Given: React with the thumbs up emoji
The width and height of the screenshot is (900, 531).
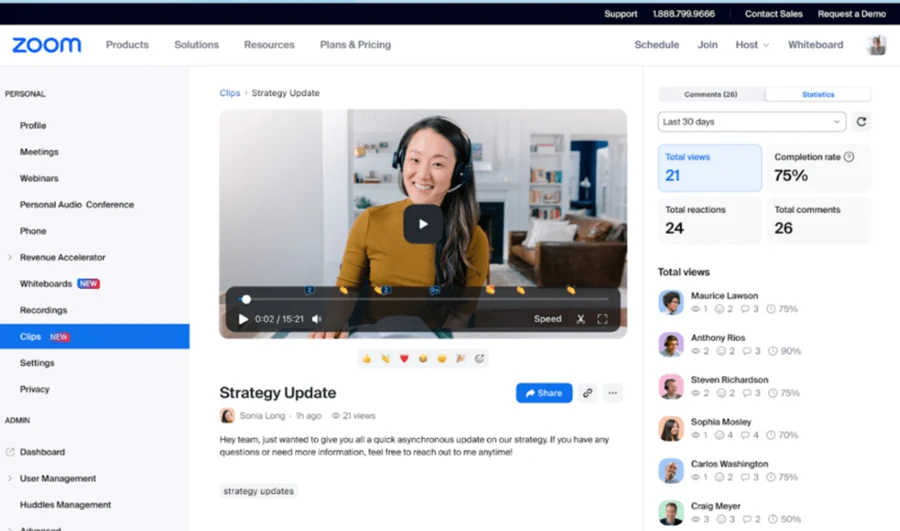Looking at the screenshot, I should [x=367, y=358].
